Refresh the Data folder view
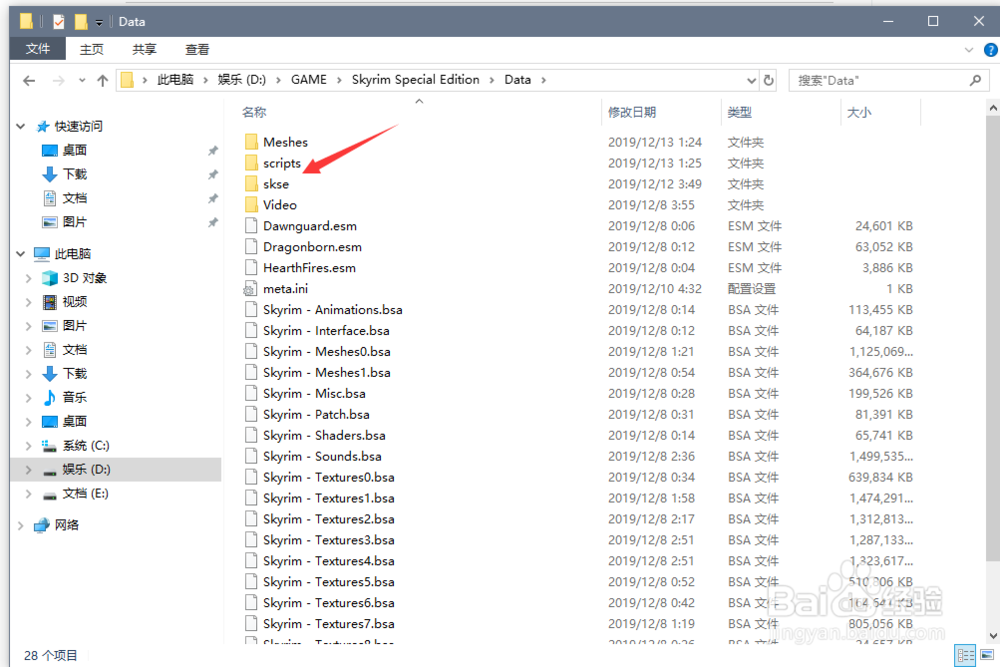This screenshot has width=1000, height=667. (768, 80)
